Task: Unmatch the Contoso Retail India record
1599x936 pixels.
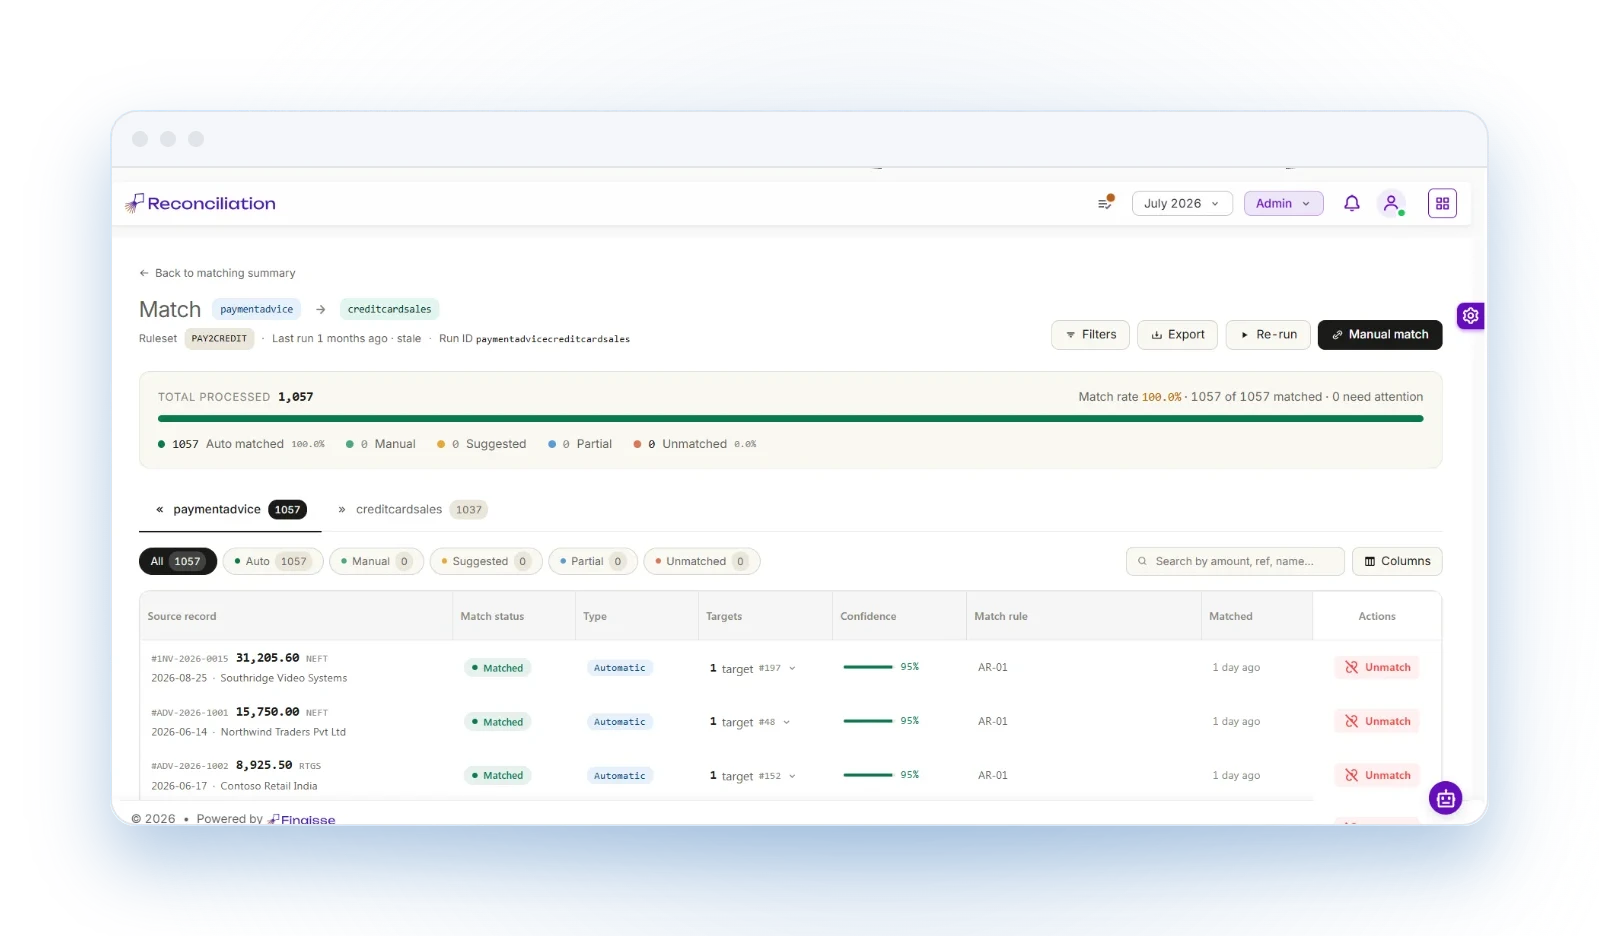Action: click(1377, 776)
